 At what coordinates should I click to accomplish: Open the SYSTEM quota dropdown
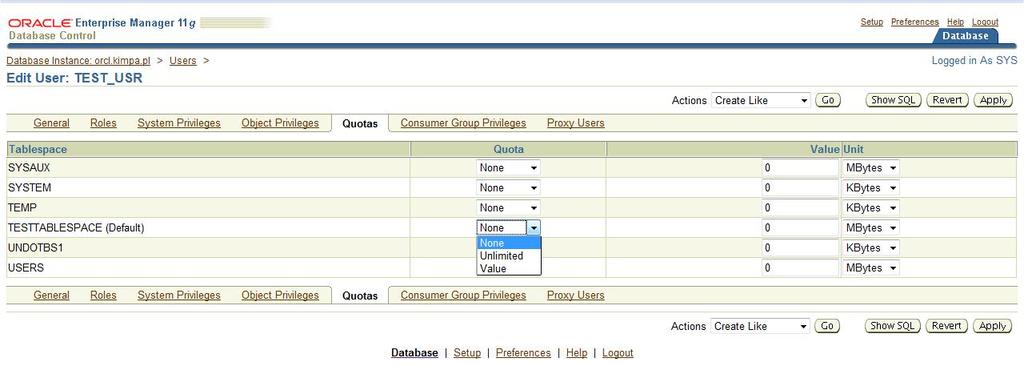508,188
